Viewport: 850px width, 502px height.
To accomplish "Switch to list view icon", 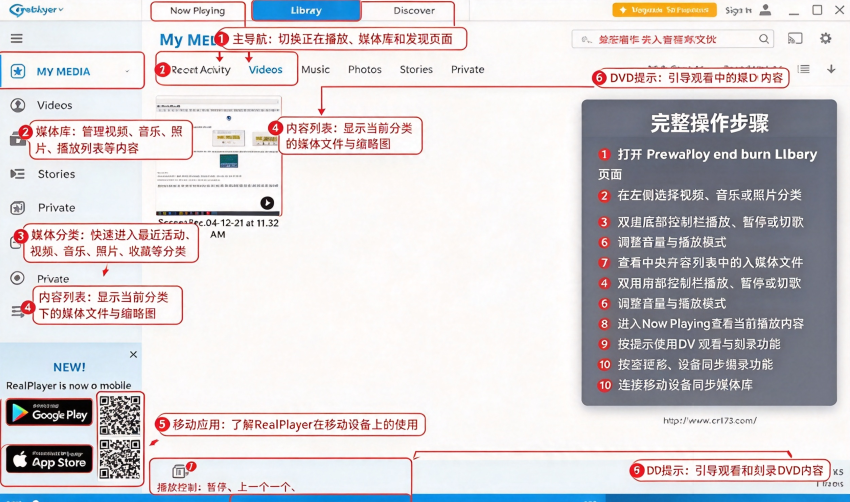I will pyautogui.click(x=803, y=69).
